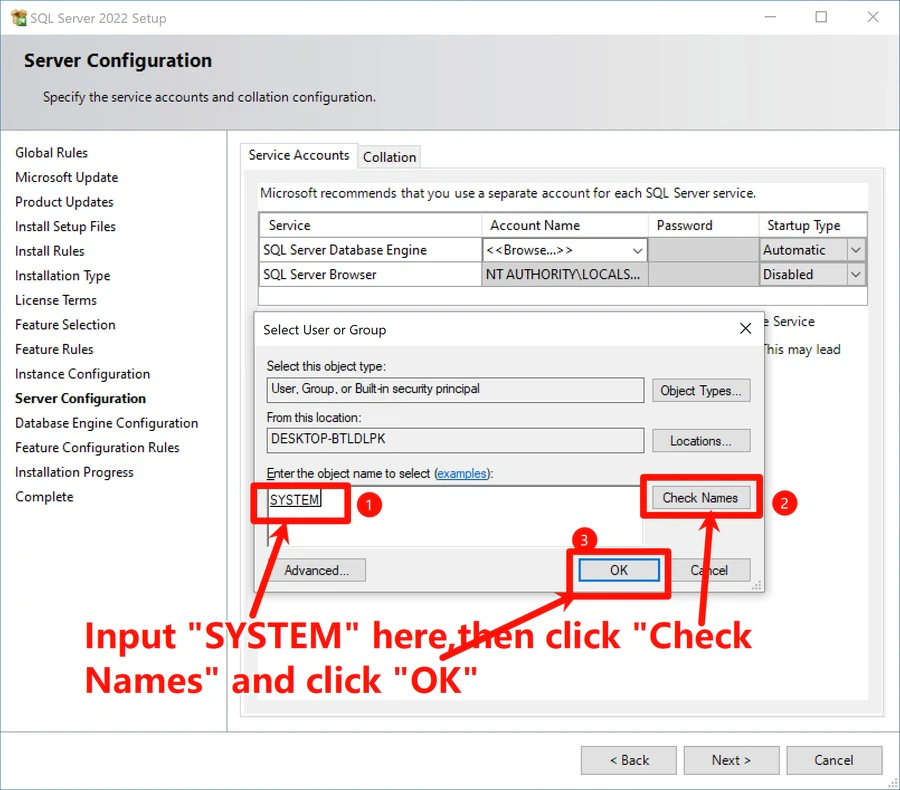900x790 pixels.
Task: Open Startup Type dropdown showing Disabled
Action: coord(855,274)
